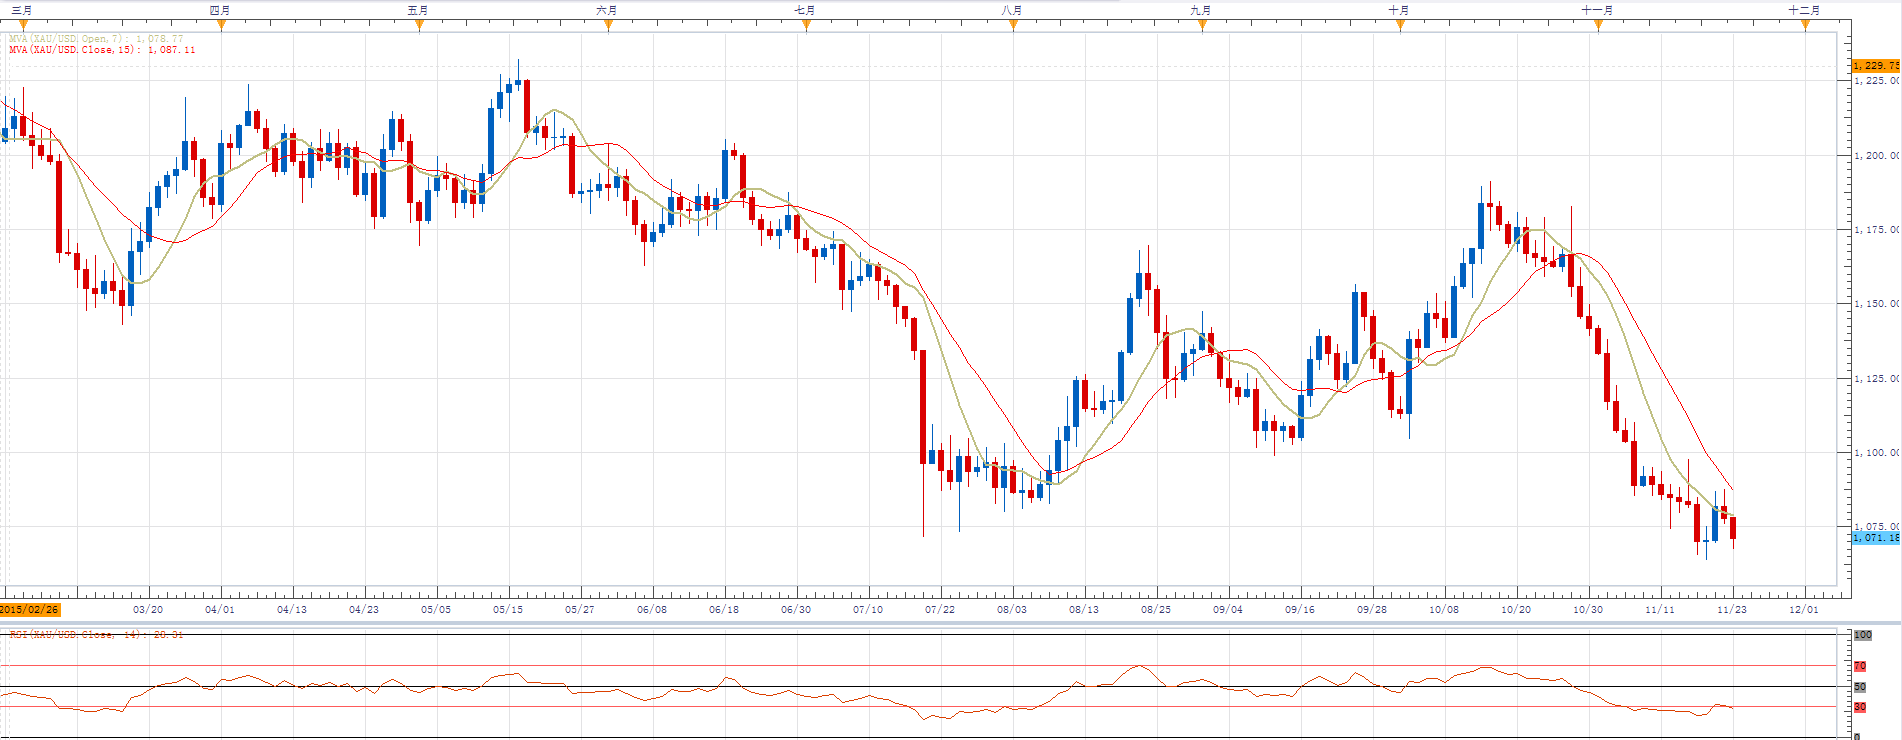This screenshot has width=1902, height=740.
Task: Click the 07/22 date on the time axis
Action: coord(940,609)
